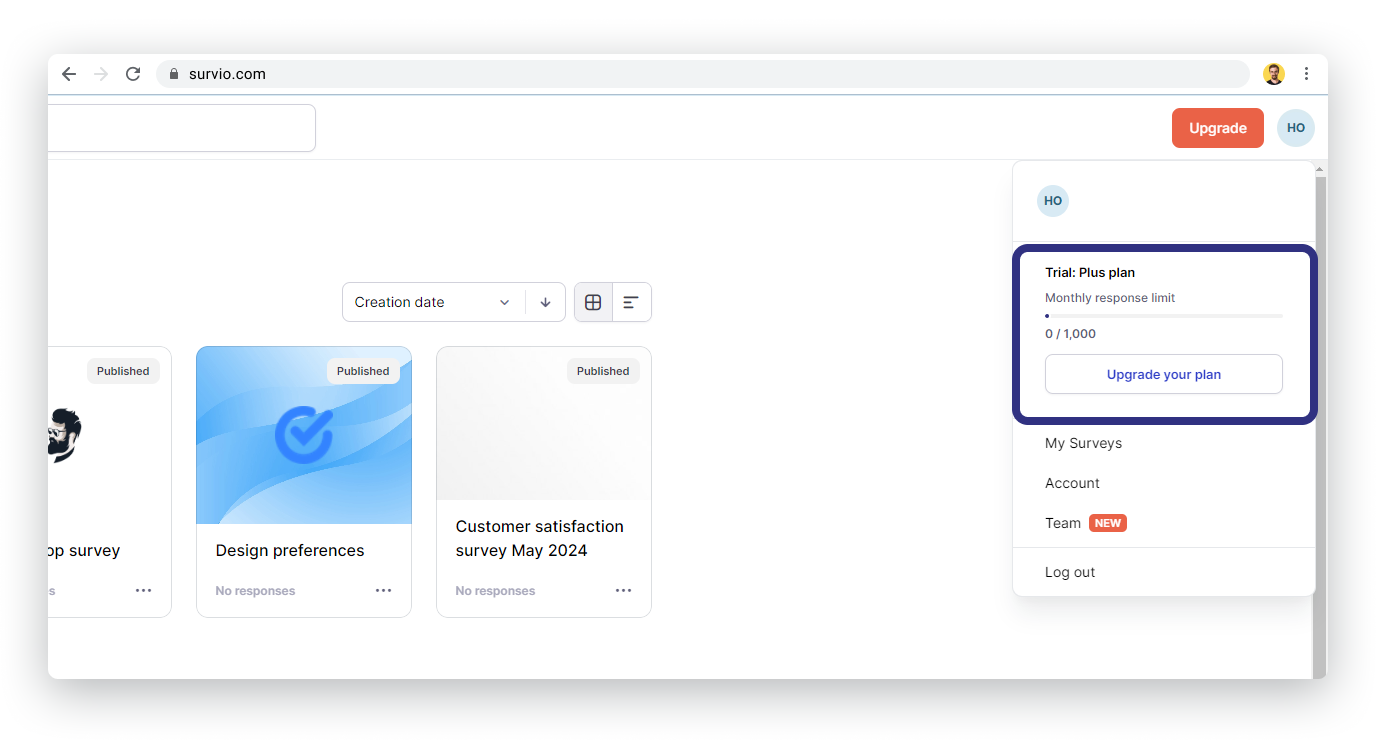Click the Design preferences title
The image size is (1376, 751).
click(290, 550)
